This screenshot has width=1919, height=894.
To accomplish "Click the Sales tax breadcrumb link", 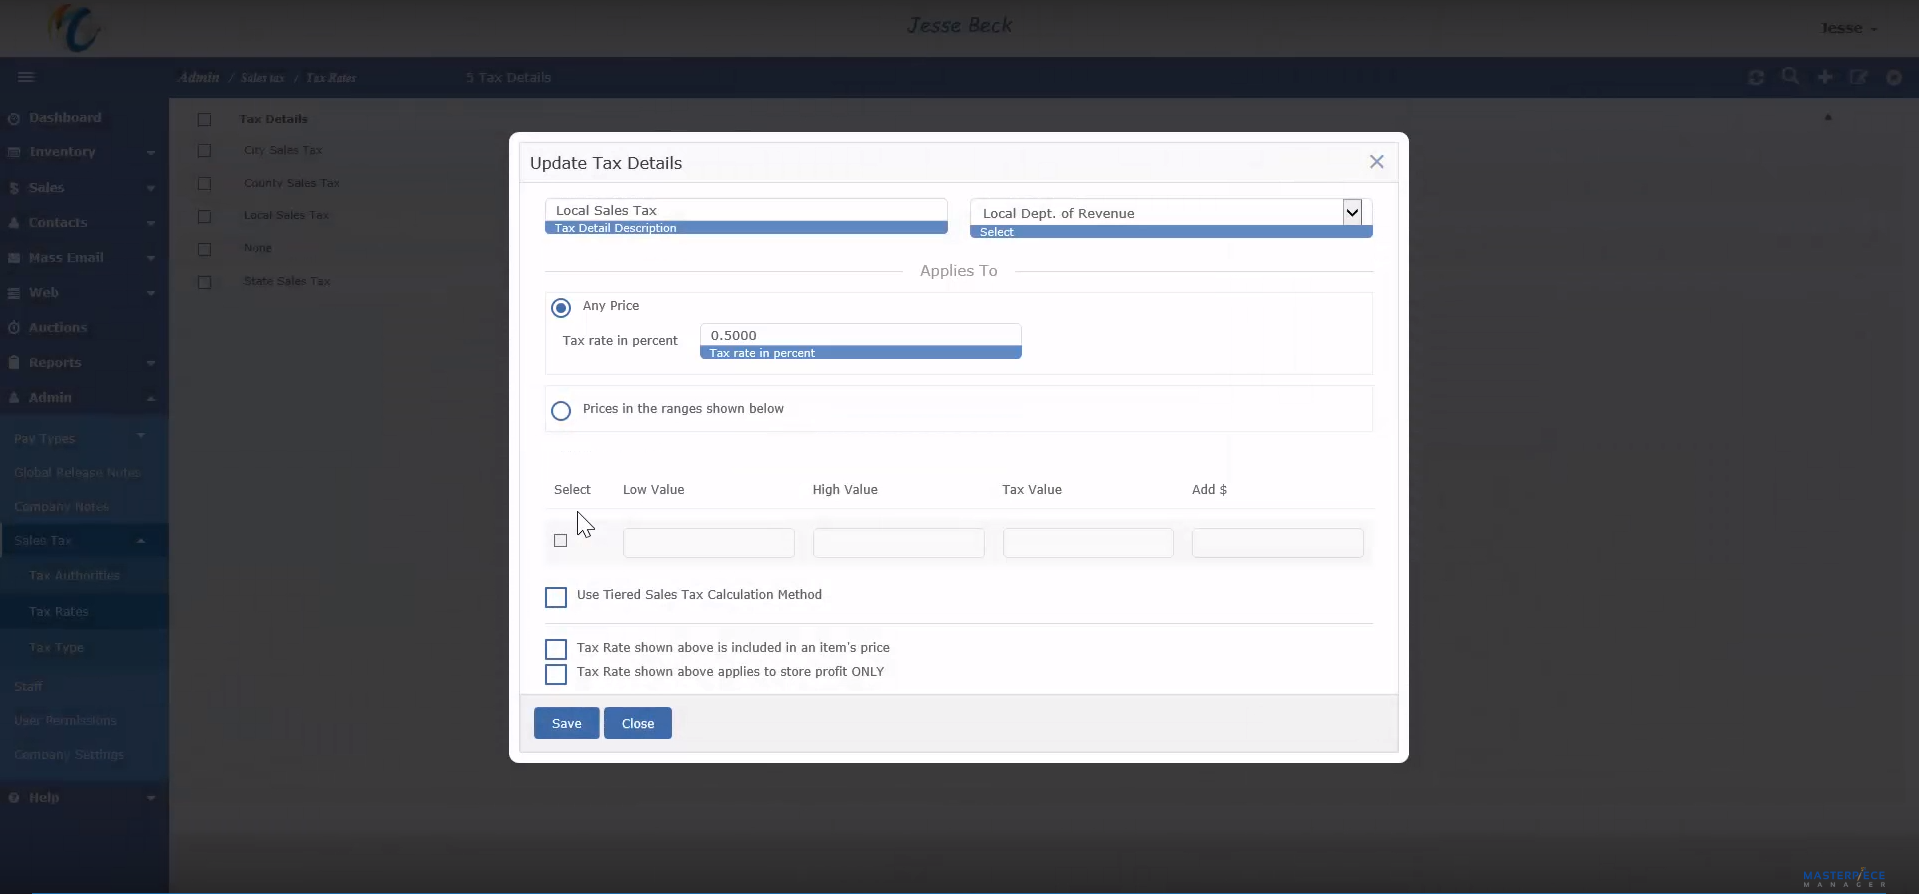I will [262, 78].
